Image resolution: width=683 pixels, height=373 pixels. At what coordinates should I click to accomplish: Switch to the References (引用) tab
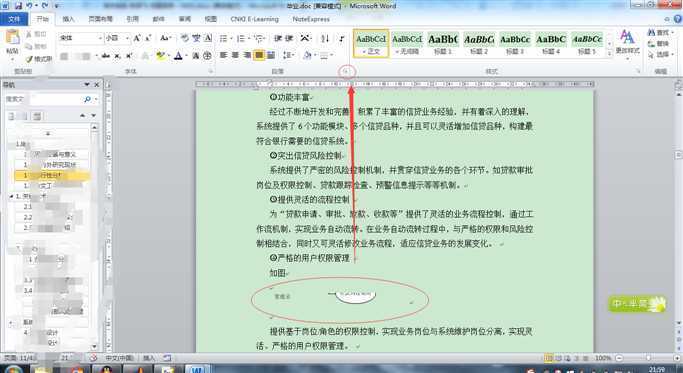(x=132, y=19)
